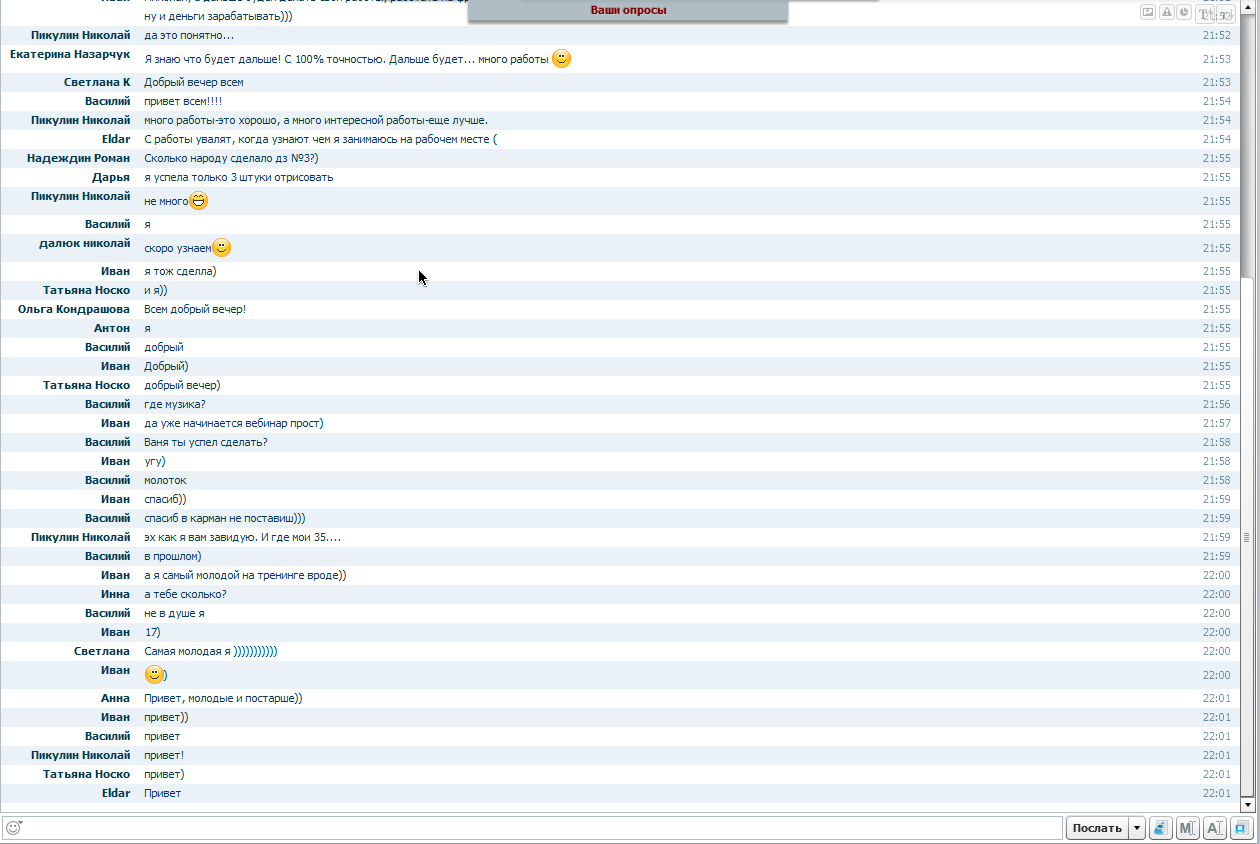This screenshot has height=844, width=1260.
Task: Click sender name Ольга Кондрашова
Action: [x=74, y=309]
